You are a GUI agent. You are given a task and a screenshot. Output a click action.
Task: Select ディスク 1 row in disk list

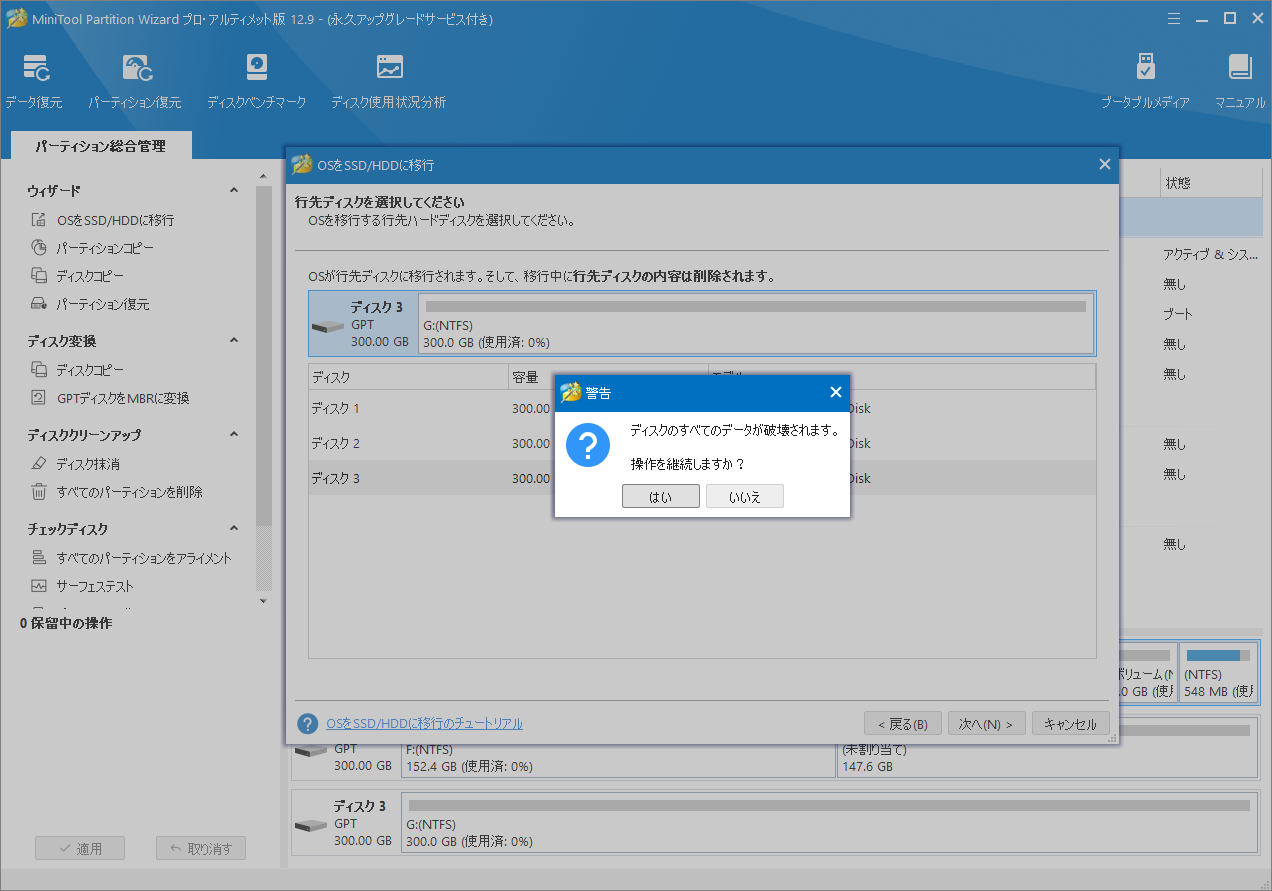(x=702, y=408)
